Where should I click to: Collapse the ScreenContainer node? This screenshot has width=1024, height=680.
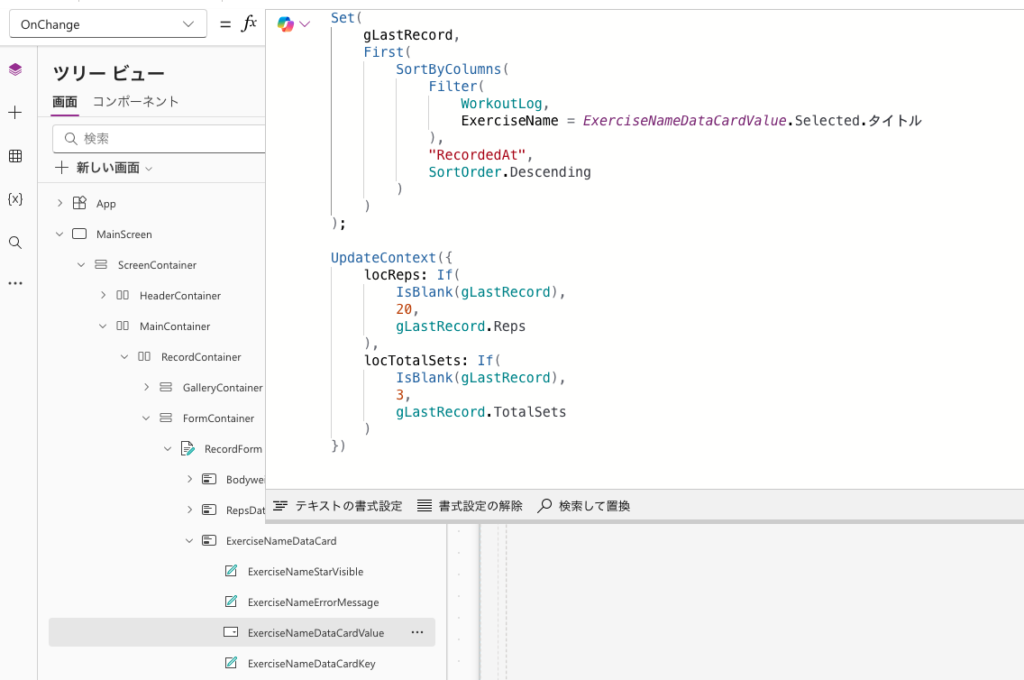[x=81, y=265]
